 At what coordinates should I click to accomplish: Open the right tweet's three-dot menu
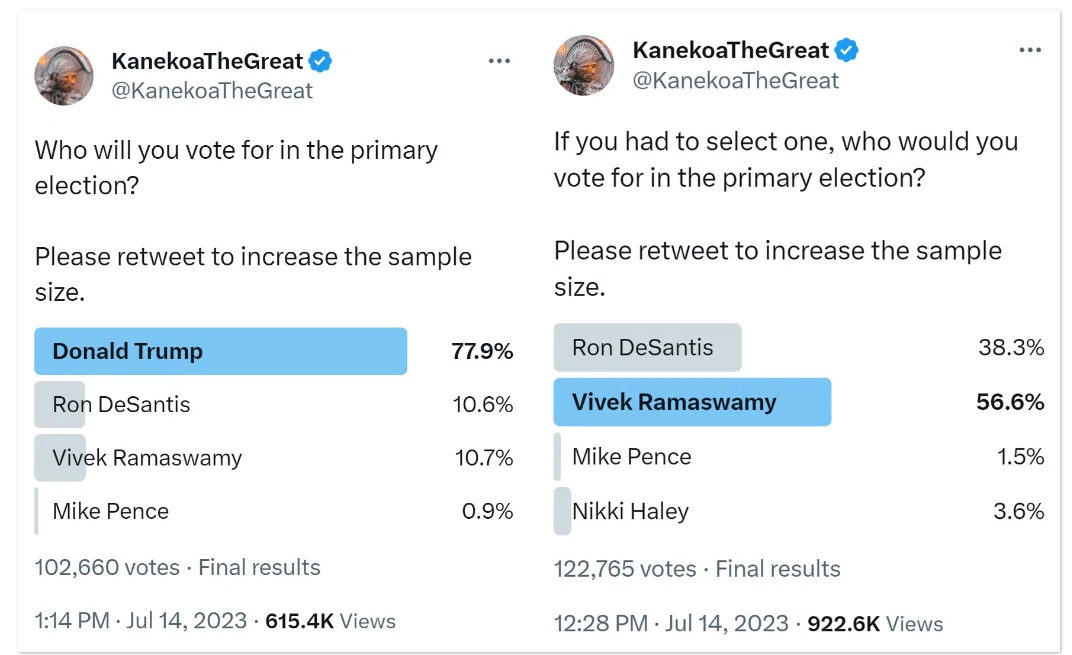point(1030,50)
